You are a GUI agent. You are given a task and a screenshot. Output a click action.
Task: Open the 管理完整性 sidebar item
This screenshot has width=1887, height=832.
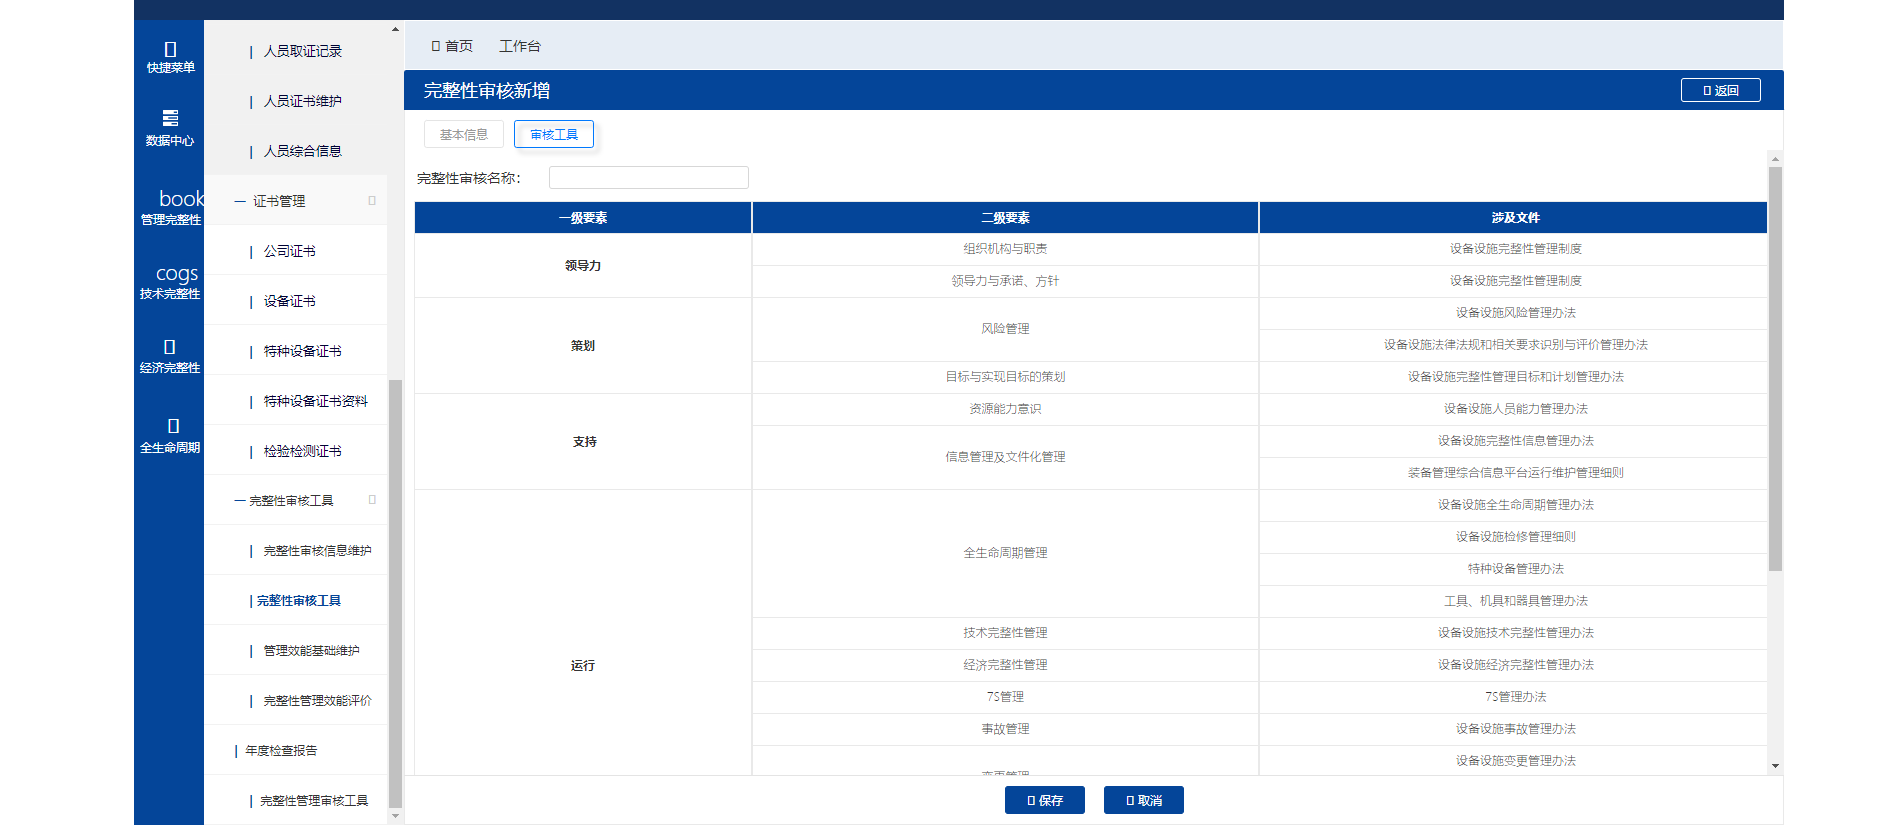point(170,207)
